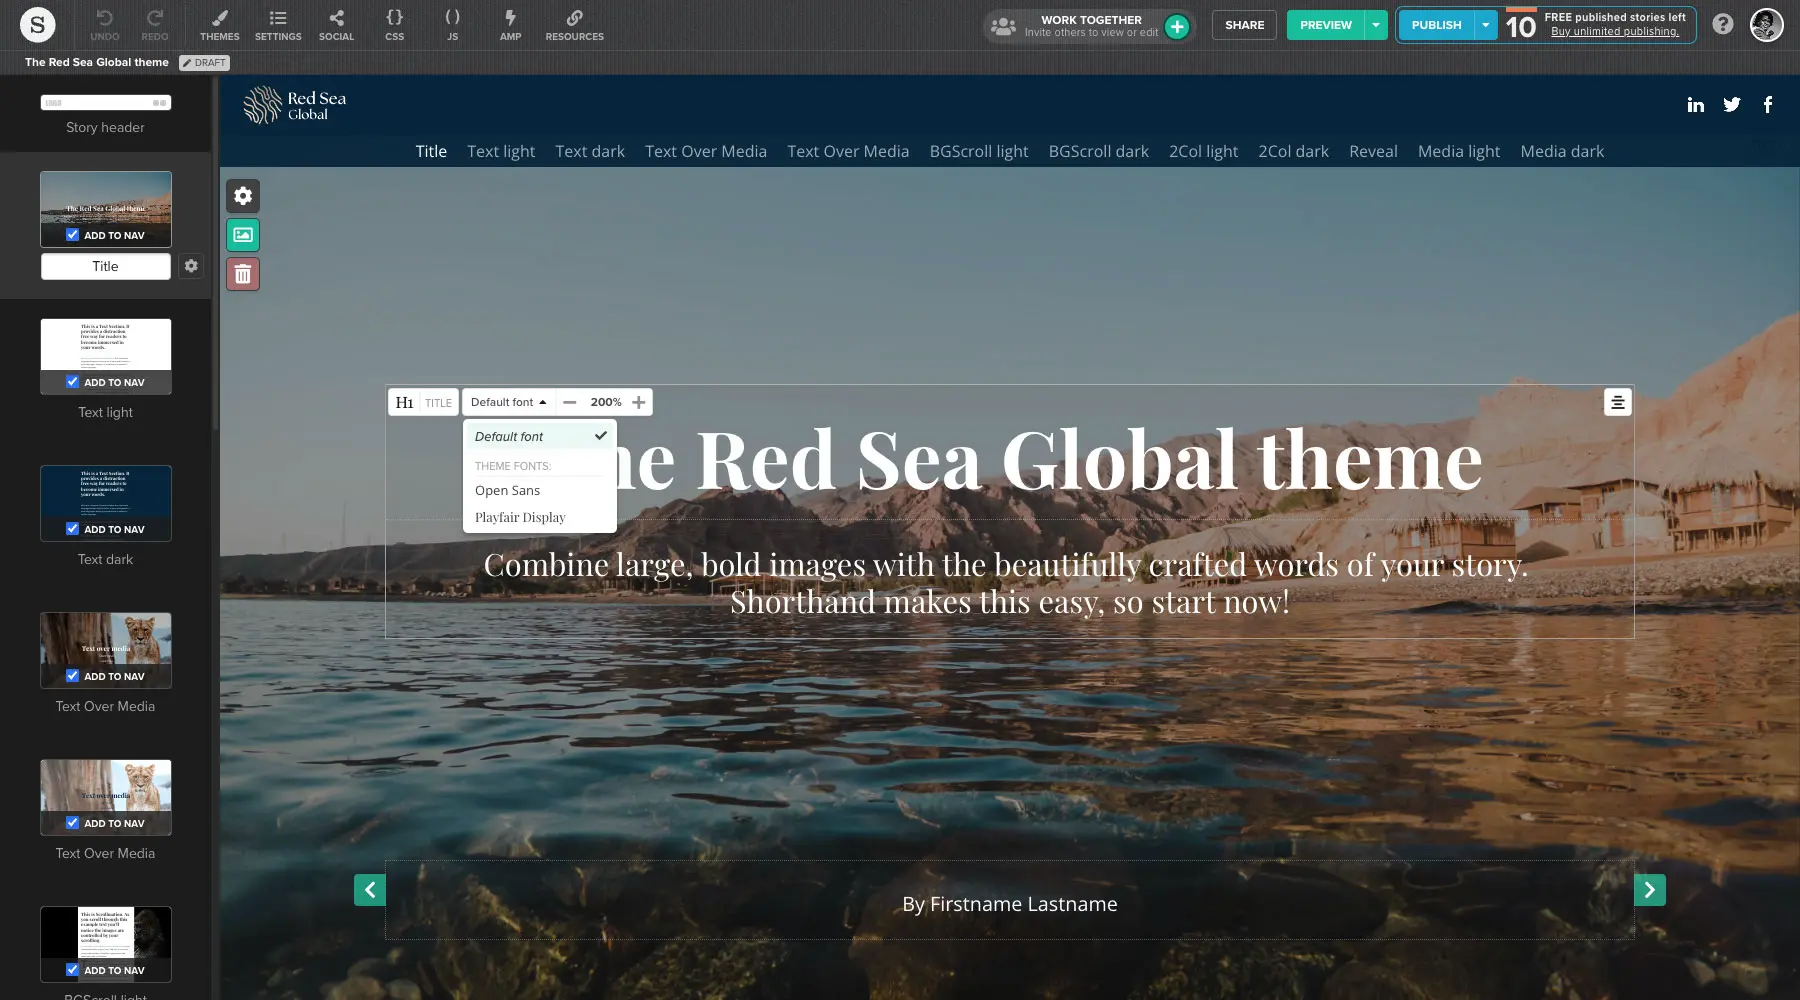
Task: Jump to BGScroll light in story nav
Action: coord(979,151)
